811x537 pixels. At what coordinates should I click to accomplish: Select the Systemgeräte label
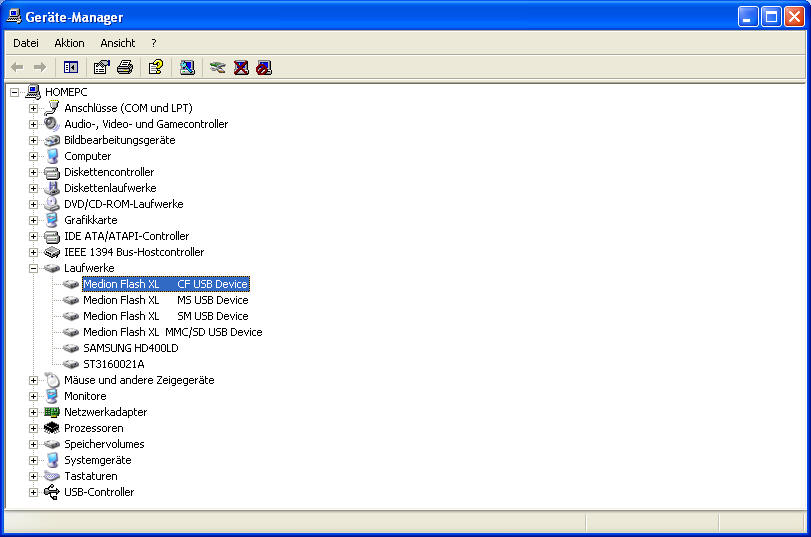coord(98,460)
